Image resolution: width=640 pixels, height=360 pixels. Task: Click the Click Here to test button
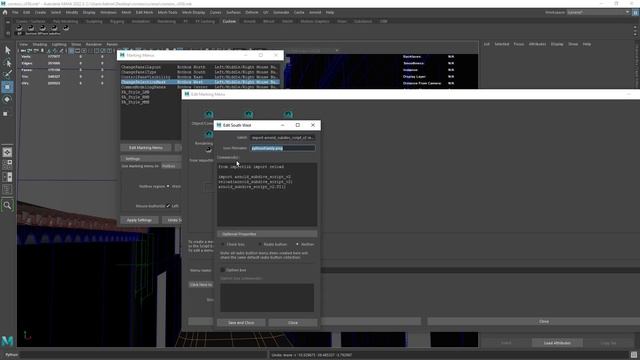tap(201, 284)
